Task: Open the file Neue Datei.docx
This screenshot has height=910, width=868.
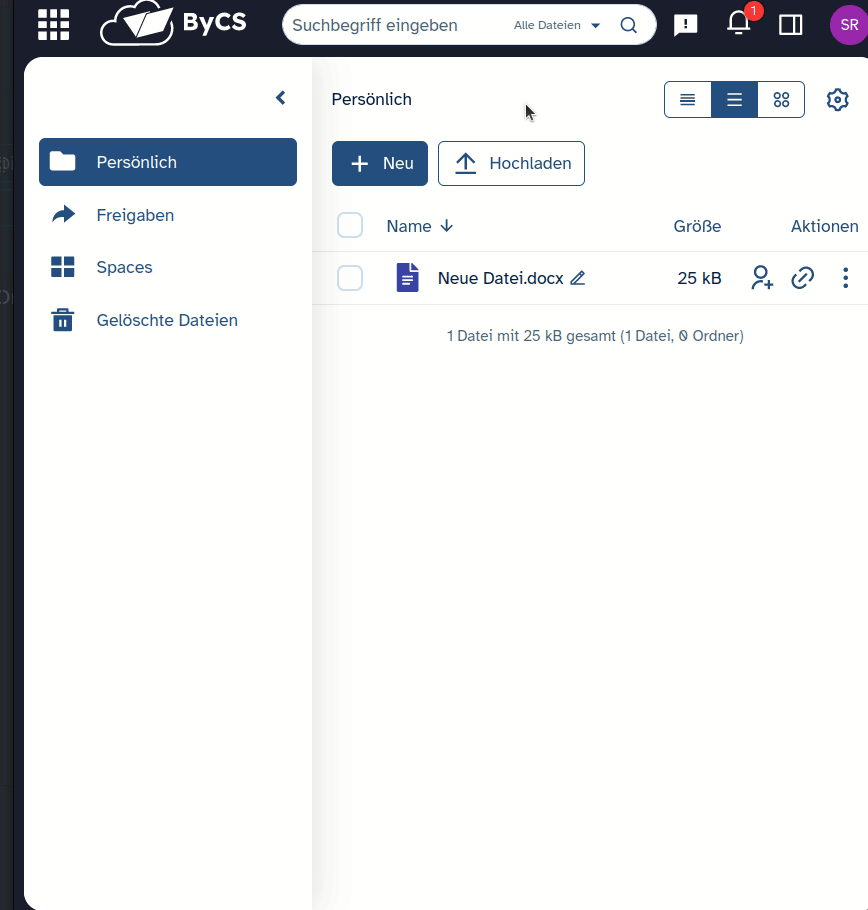Action: tap(500, 278)
